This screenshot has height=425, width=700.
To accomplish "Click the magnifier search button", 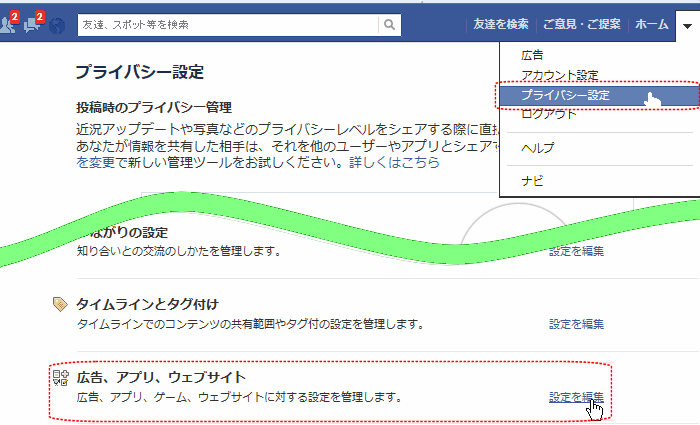I will pyautogui.click(x=389, y=24).
